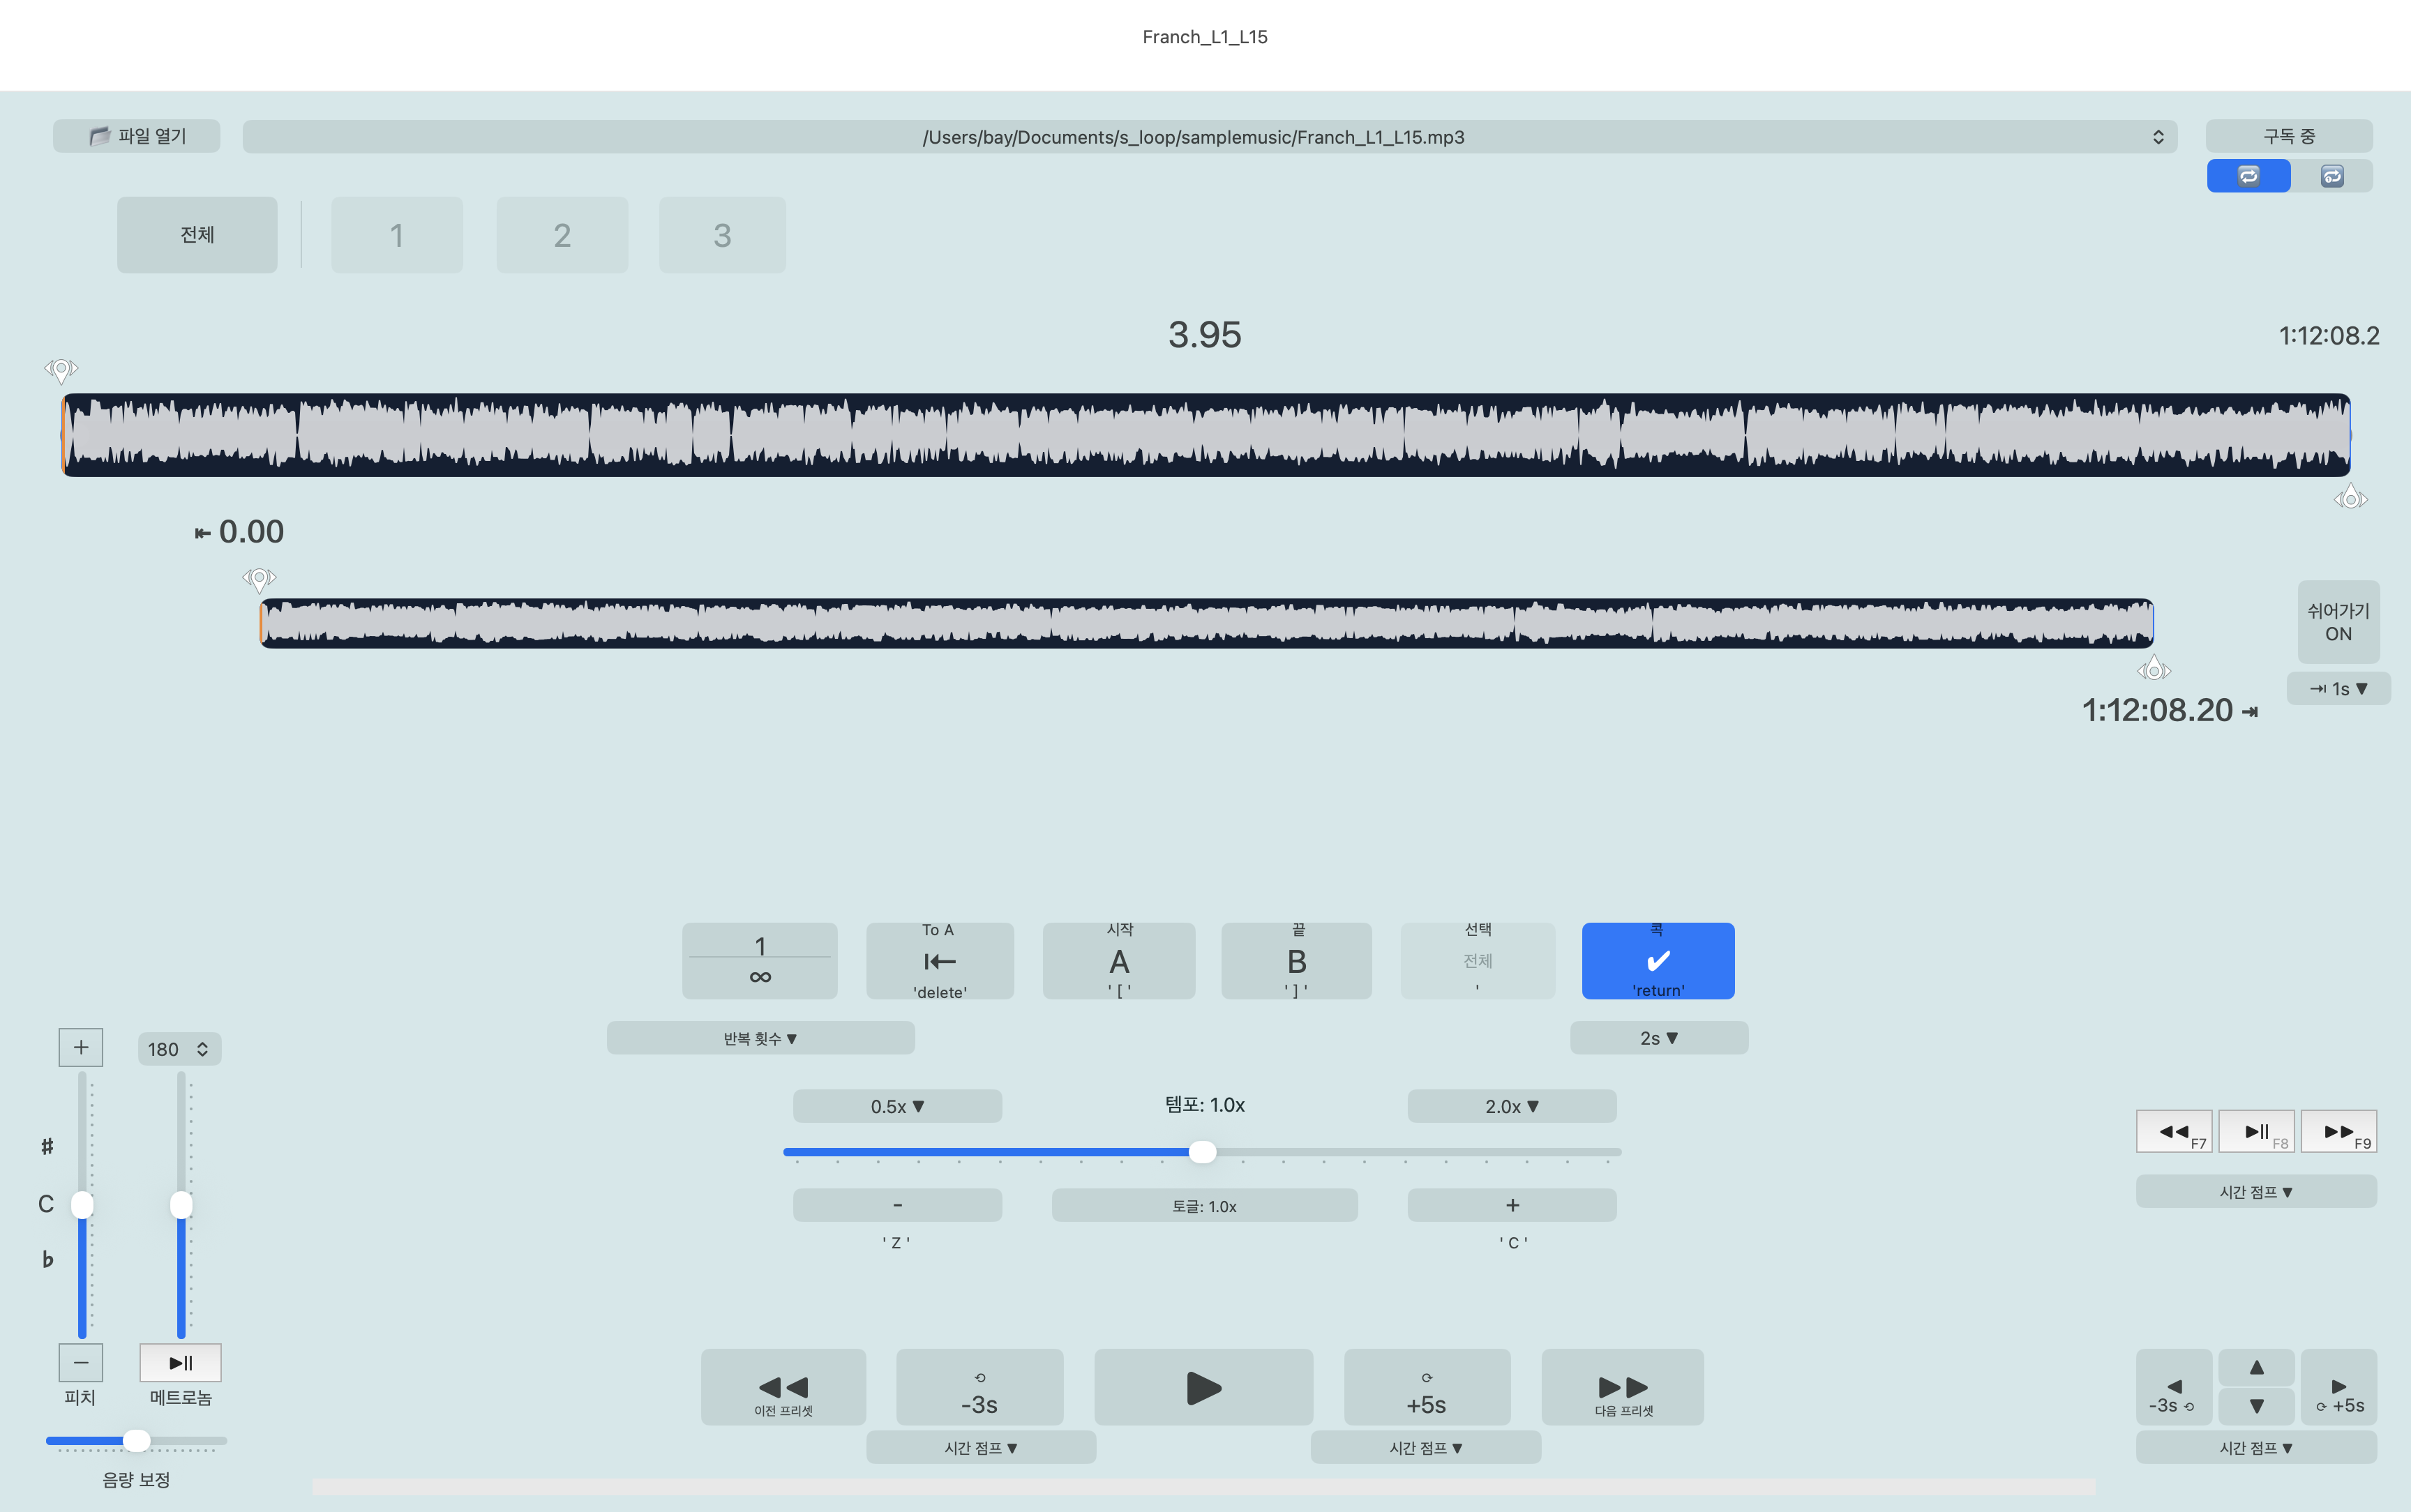The height and width of the screenshot is (1512, 2411).
Task: Toggle tempo with 토글: 1.0x button
Action: pyautogui.click(x=1204, y=1206)
